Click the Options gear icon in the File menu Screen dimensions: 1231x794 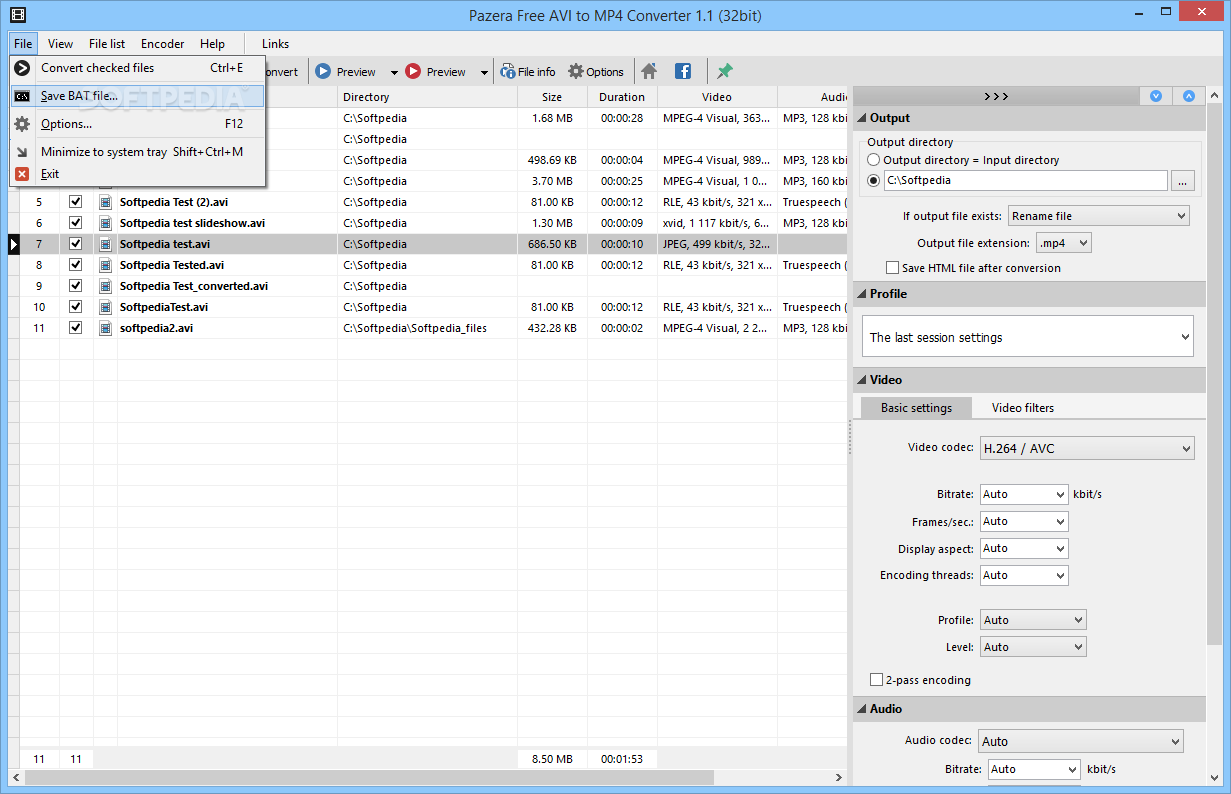coord(22,124)
